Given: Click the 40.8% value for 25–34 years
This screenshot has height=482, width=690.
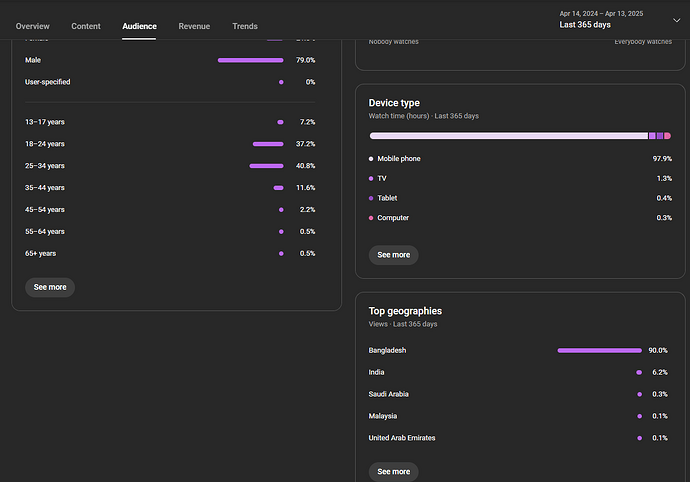Looking at the screenshot, I should 305,166.
